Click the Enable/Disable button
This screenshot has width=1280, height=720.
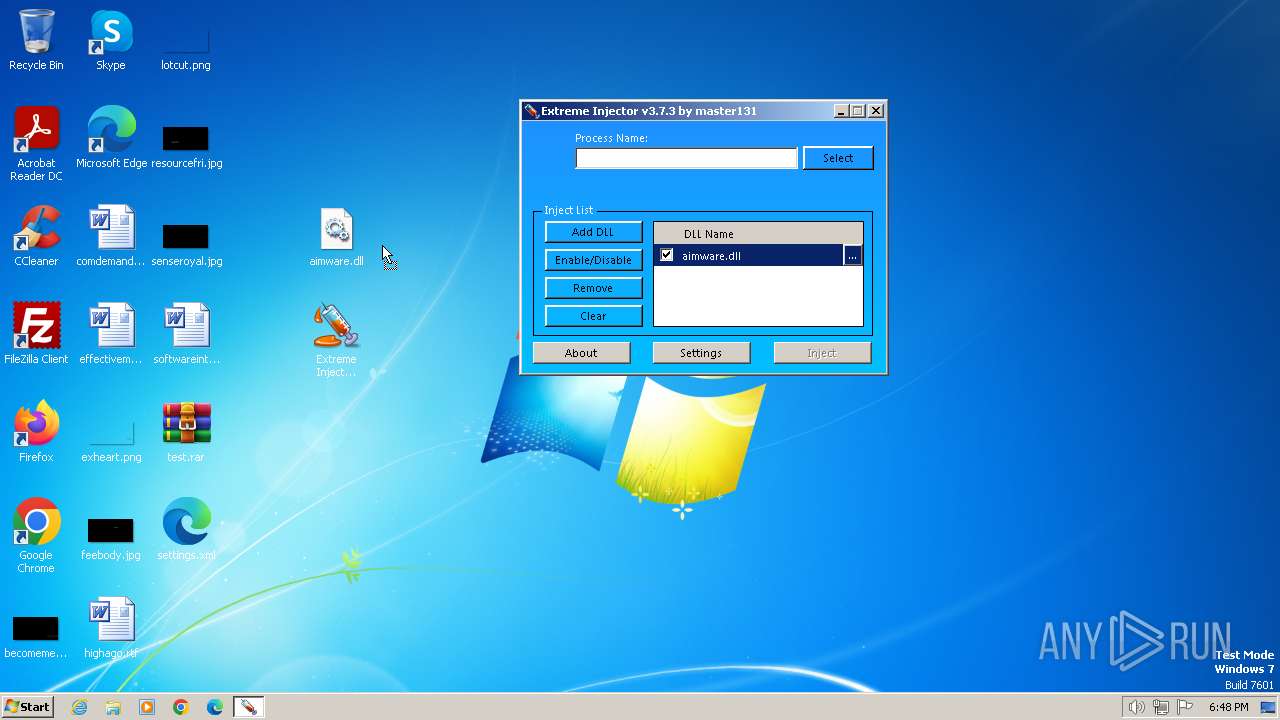coord(593,260)
